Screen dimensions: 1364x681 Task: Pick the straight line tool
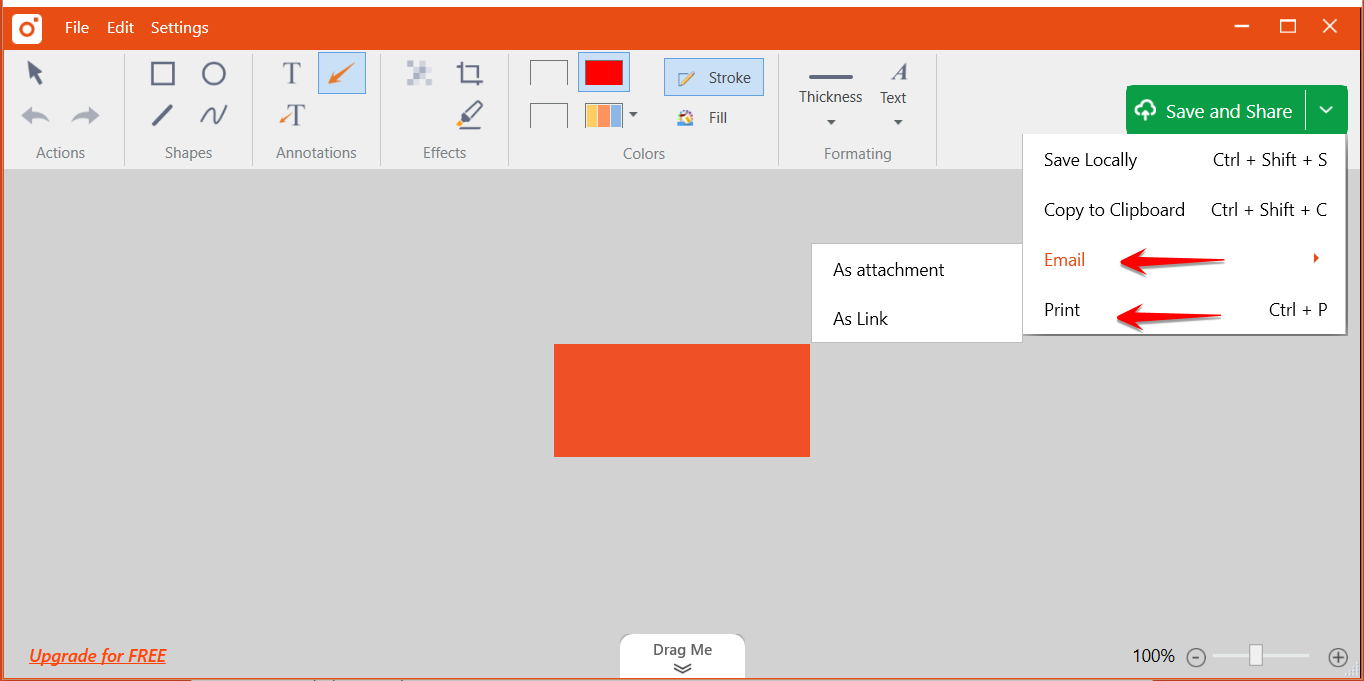(163, 116)
